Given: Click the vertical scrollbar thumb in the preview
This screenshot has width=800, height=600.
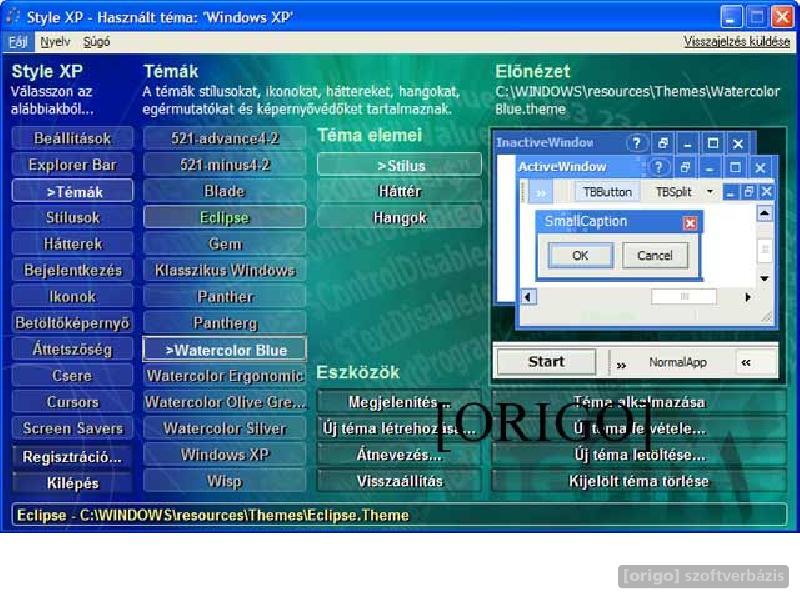Looking at the screenshot, I should (764, 250).
